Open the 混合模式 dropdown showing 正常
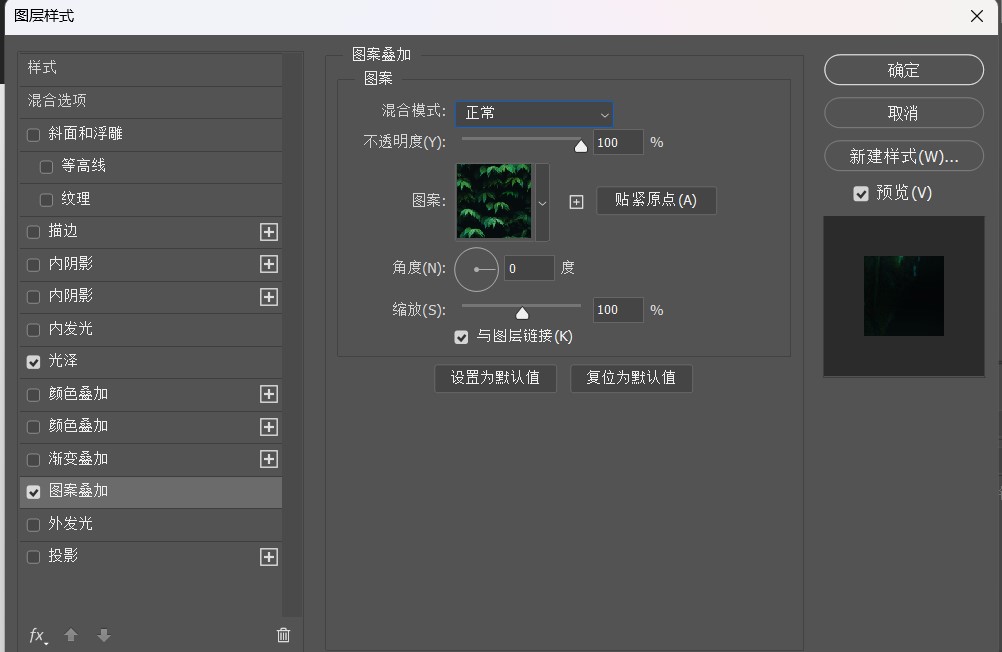The height and width of the screenshot is (652, 1002). coord(534,114)
